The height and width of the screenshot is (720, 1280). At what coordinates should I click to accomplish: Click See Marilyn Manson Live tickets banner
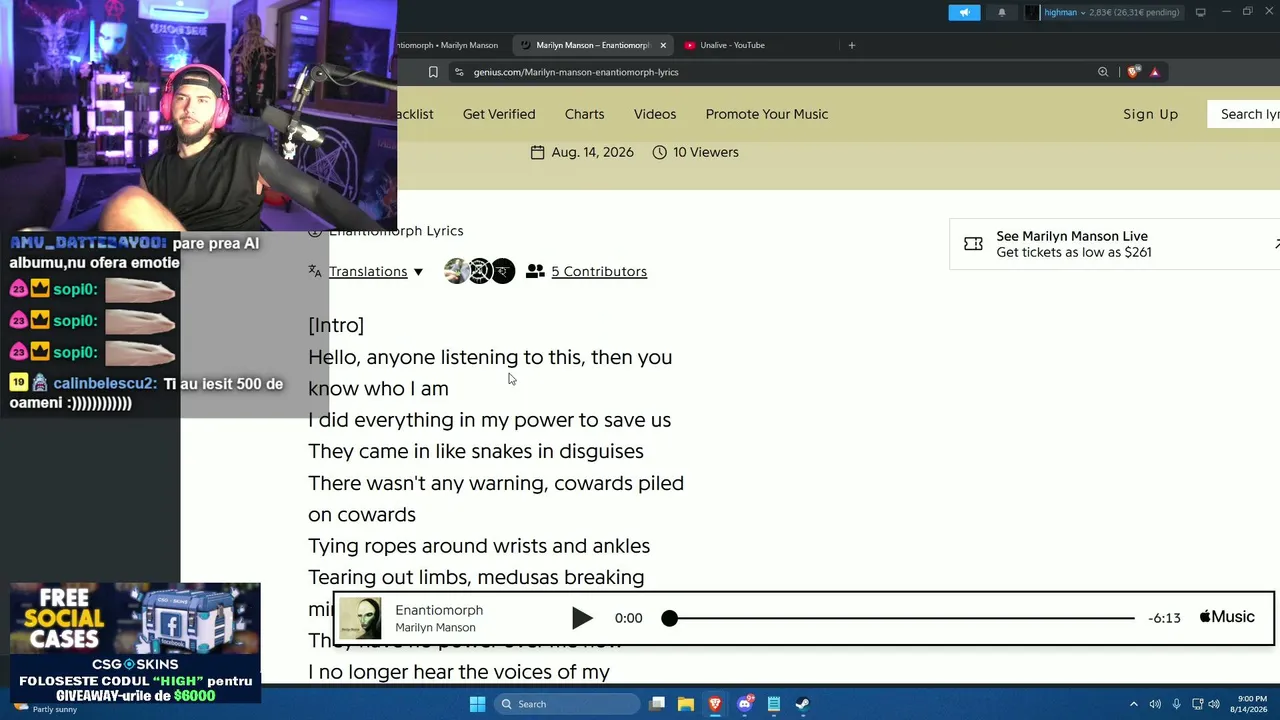tap(1114, 244)
